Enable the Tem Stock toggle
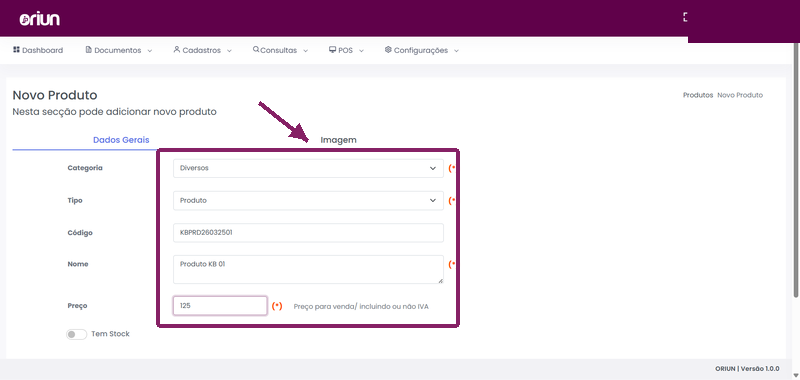 (77, 334)
